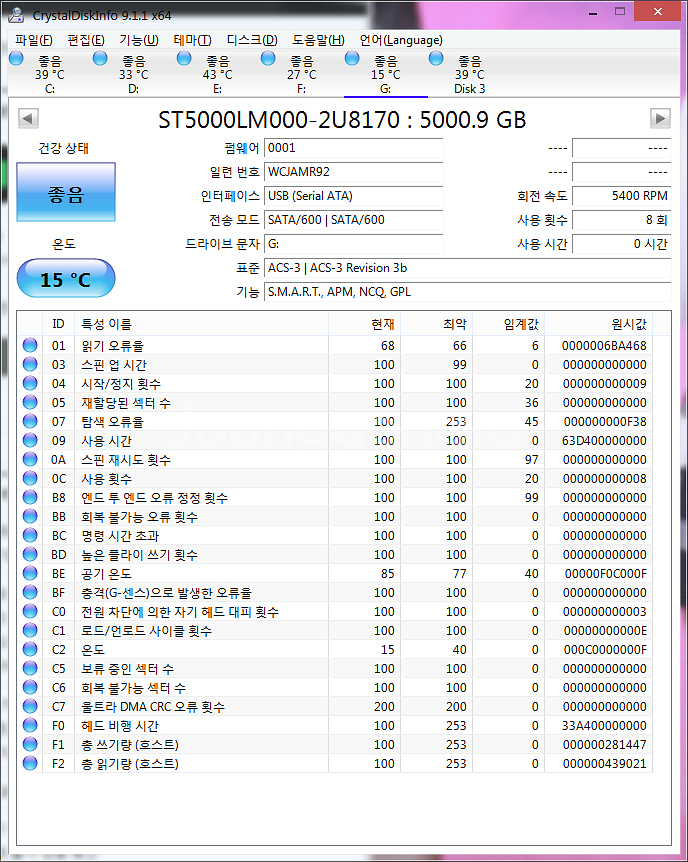The height and width of the screenshot is (862, 688).
Task: Open the 테마(T) menu
Action: [192, 40]
